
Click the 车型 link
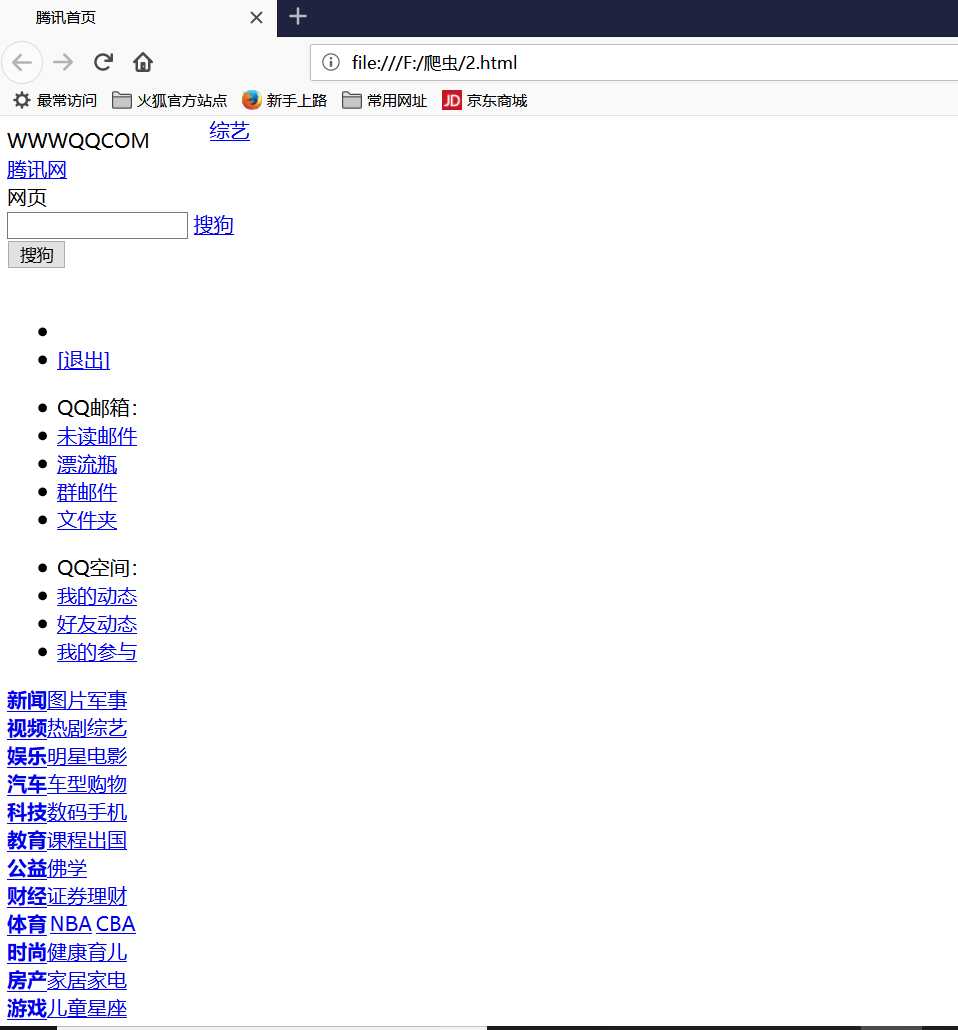click(67, 784)
